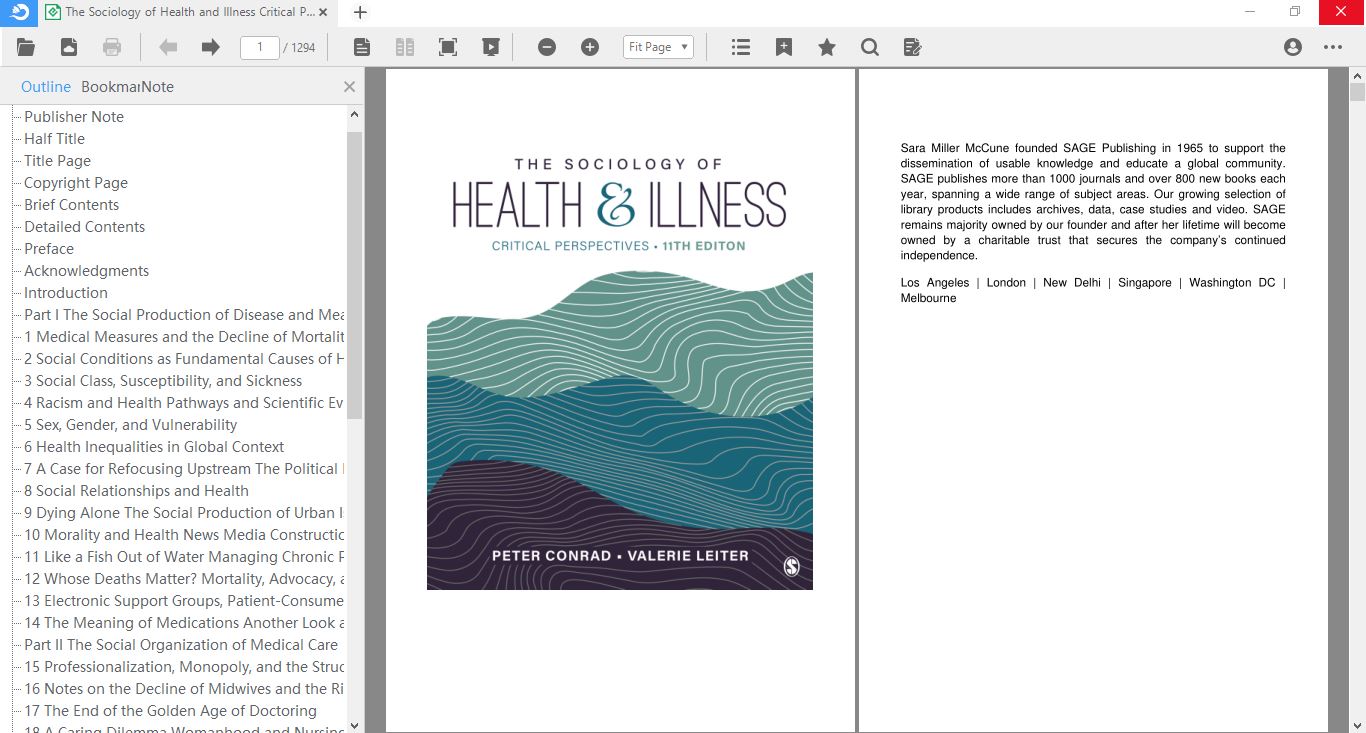Open Preface in outline
The width and height of the screenshot is (1366, 733).
[x=49, y=249]
